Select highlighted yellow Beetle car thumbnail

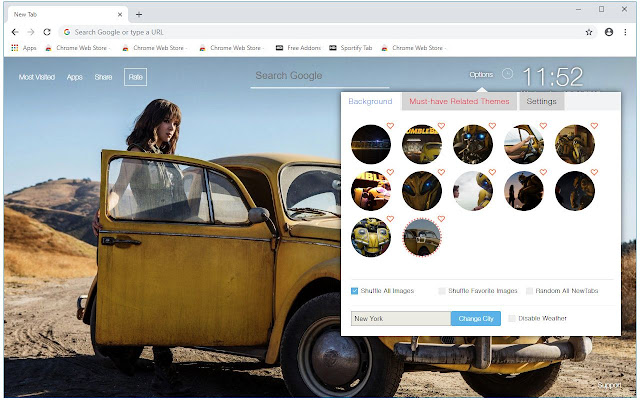(422, 238)
